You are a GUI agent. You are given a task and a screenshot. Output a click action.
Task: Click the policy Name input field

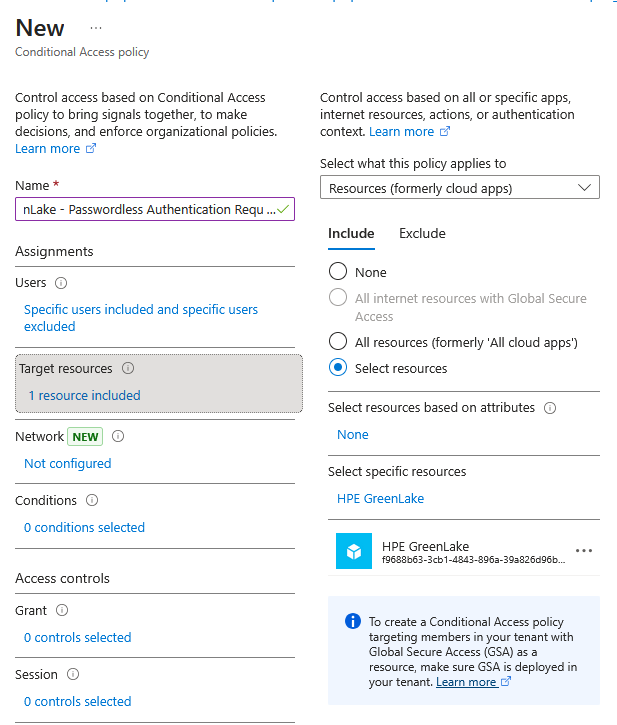pyautogui.click(x=148, y=209)
